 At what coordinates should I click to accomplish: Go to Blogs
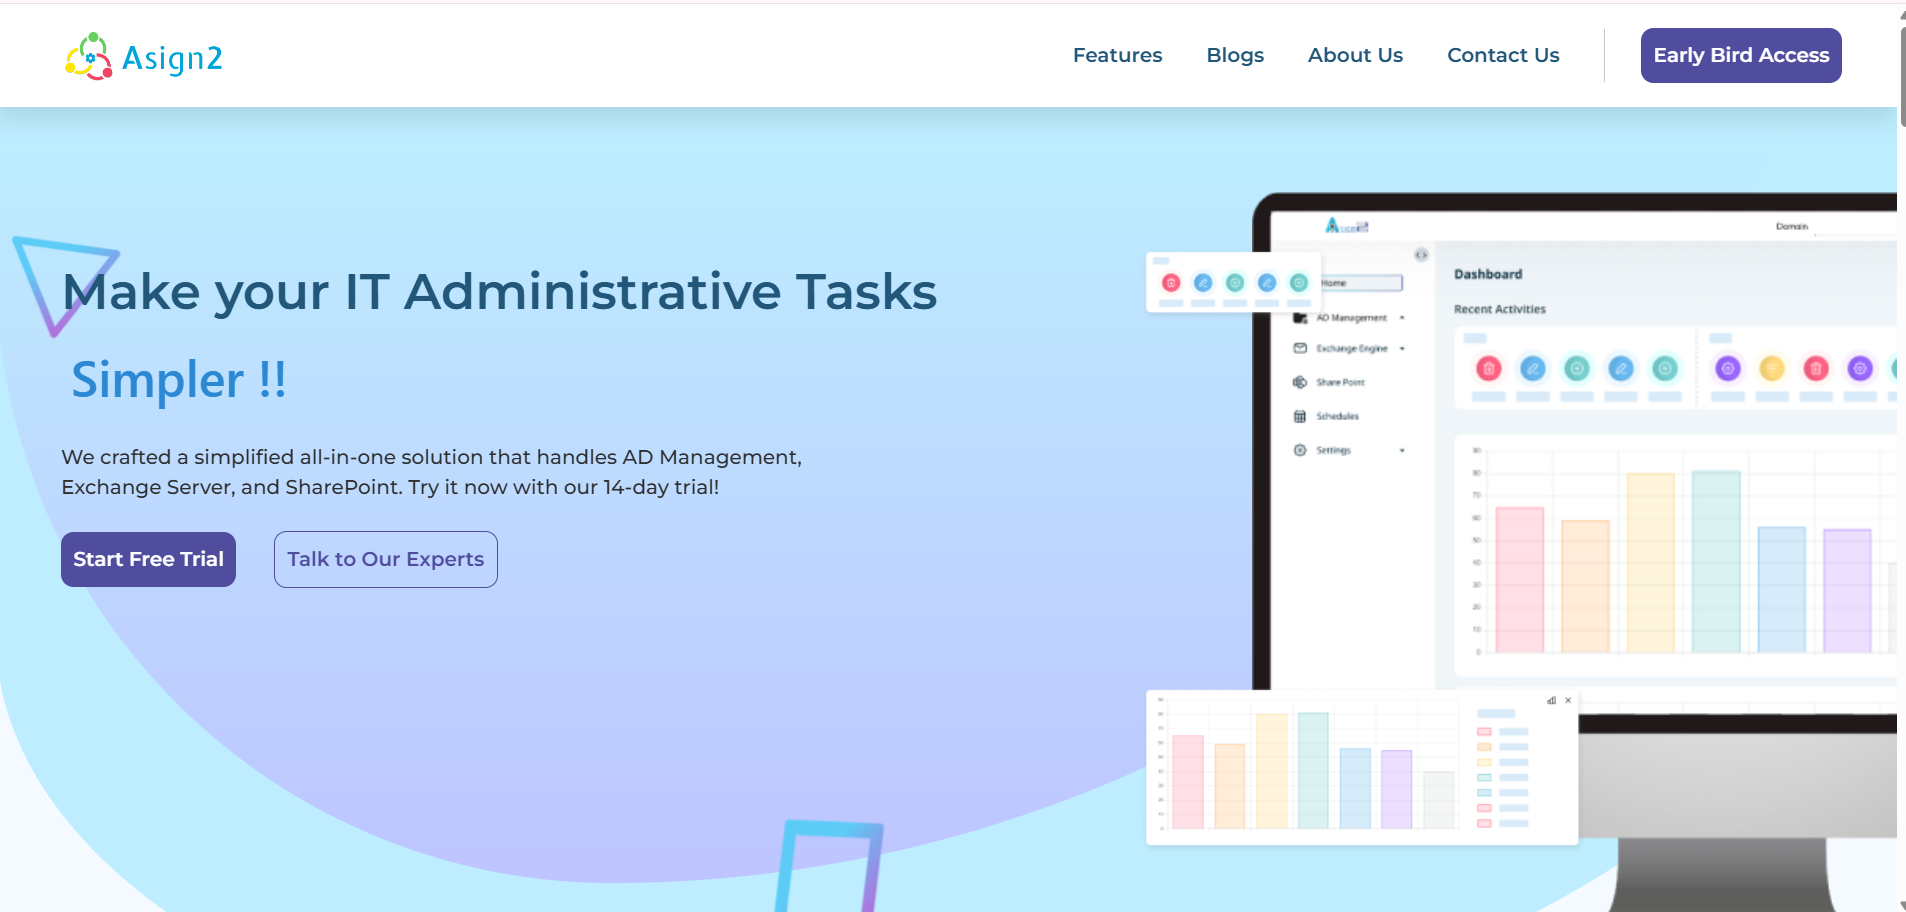tap(1235, 55)
